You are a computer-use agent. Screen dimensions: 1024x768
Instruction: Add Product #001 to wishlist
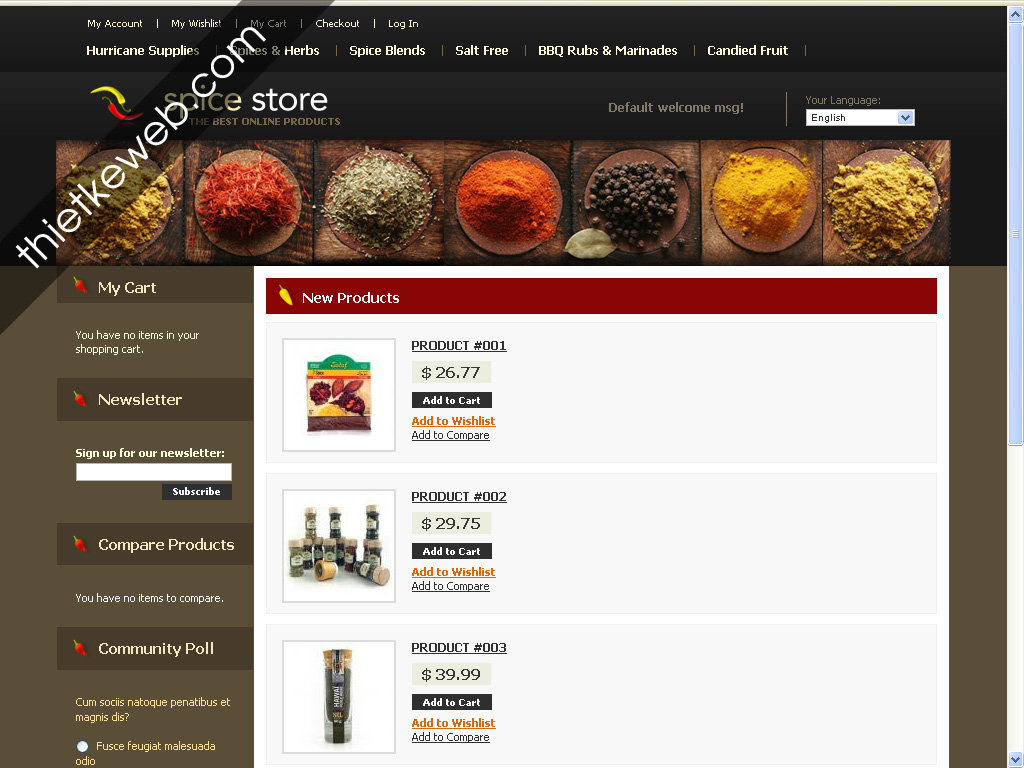click(x=453, y=421)
